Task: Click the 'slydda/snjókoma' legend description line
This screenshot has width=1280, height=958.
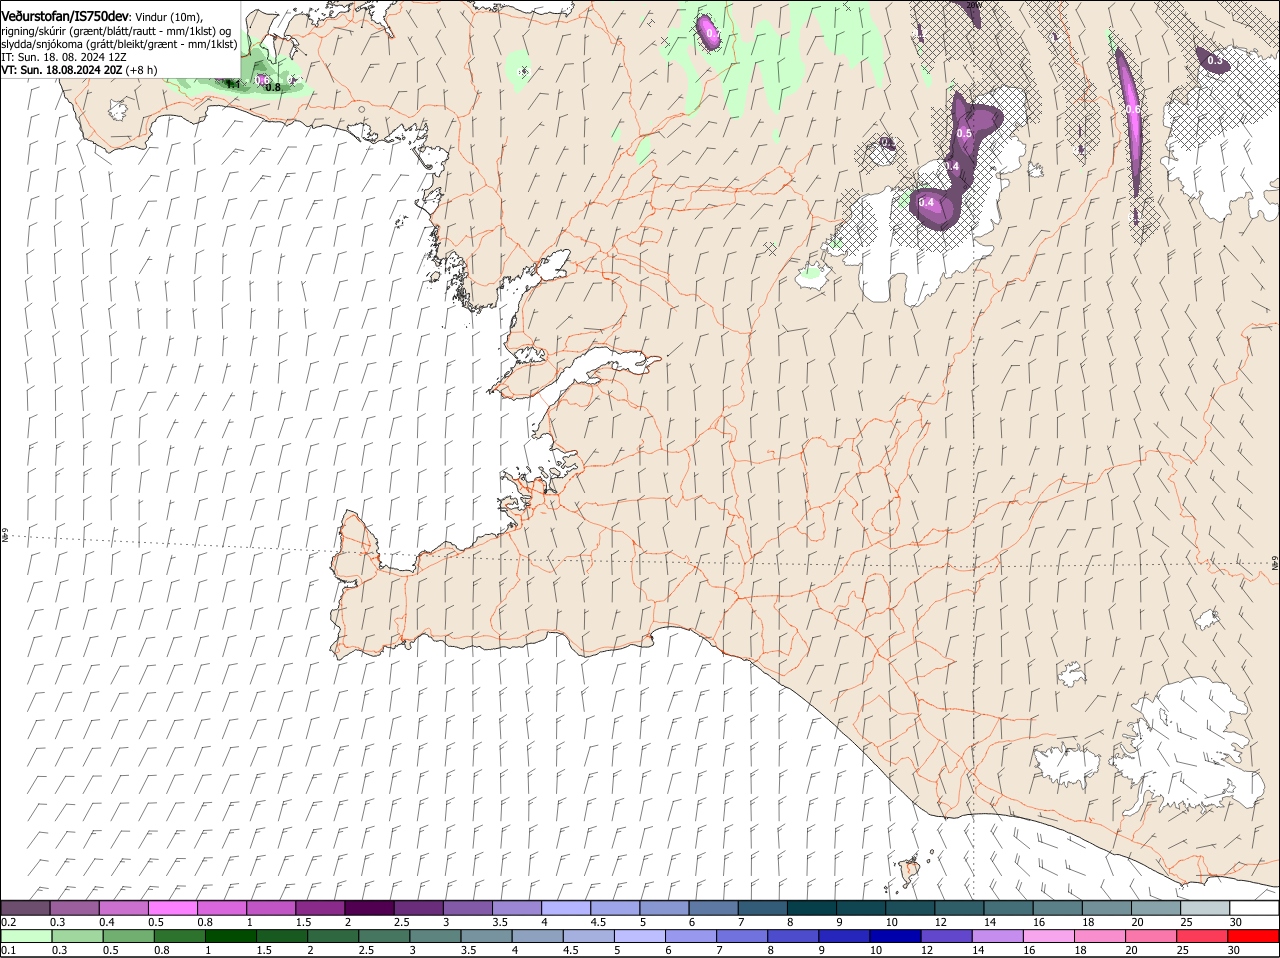Action: [119, 44]
